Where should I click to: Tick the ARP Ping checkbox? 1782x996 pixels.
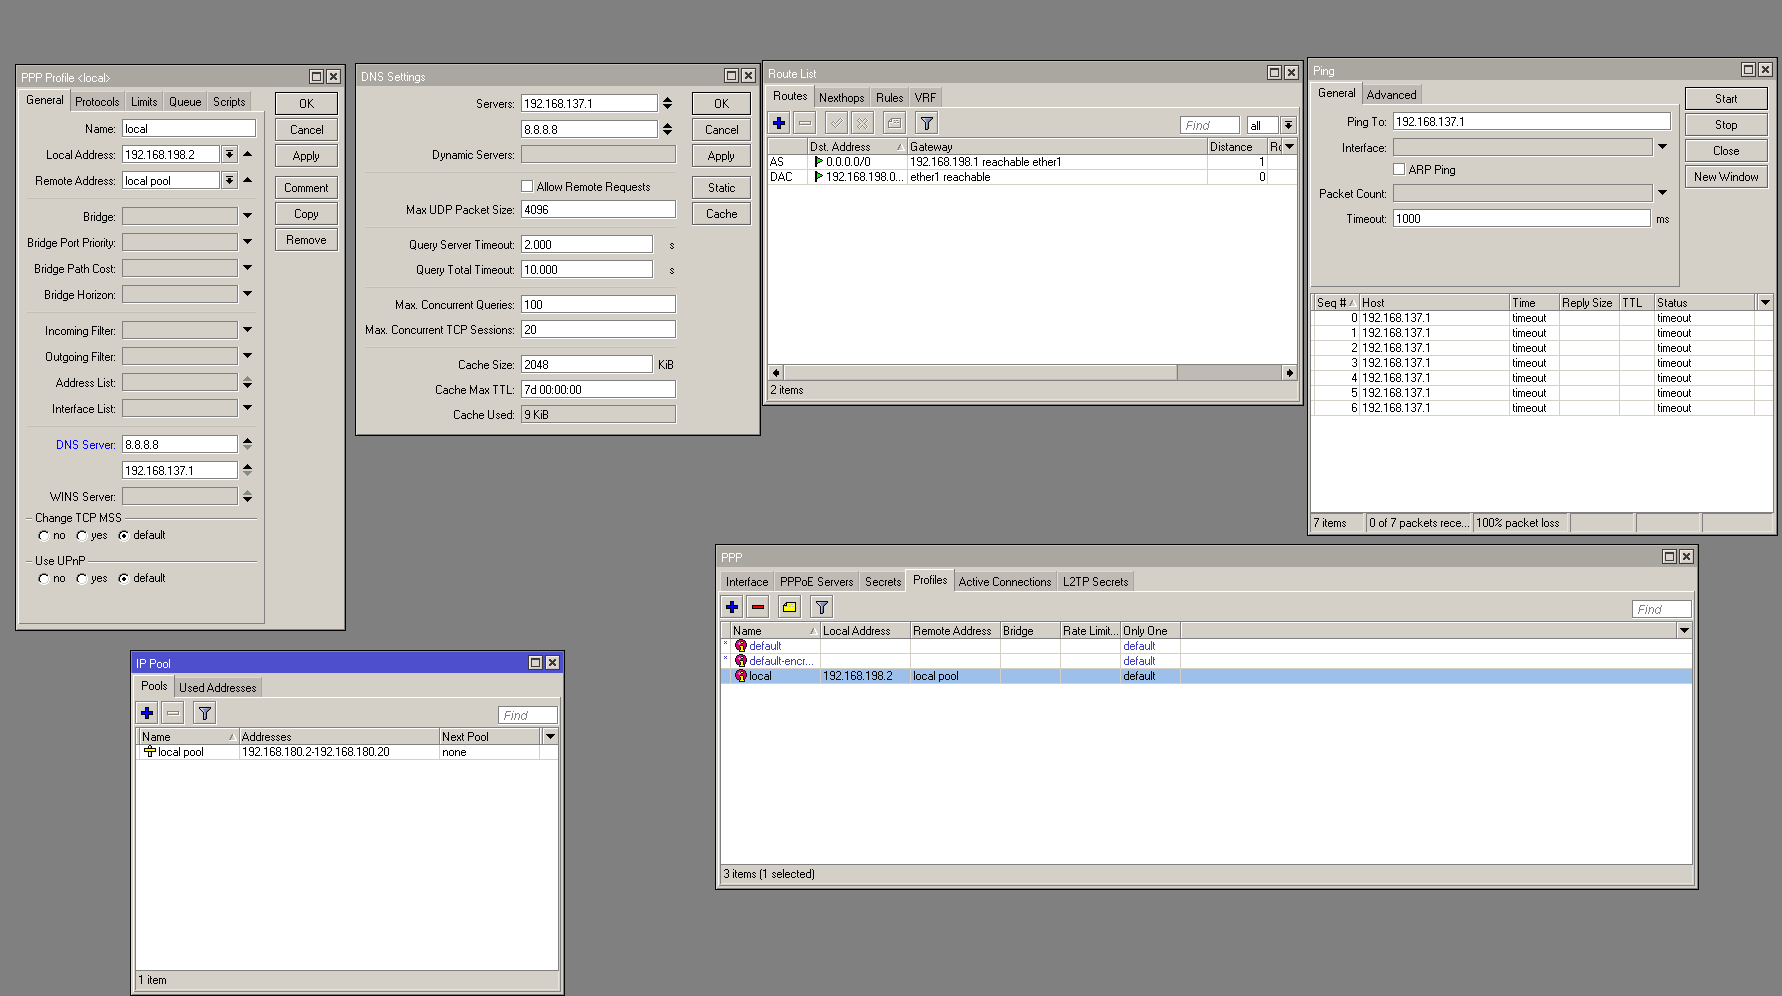1399,169
